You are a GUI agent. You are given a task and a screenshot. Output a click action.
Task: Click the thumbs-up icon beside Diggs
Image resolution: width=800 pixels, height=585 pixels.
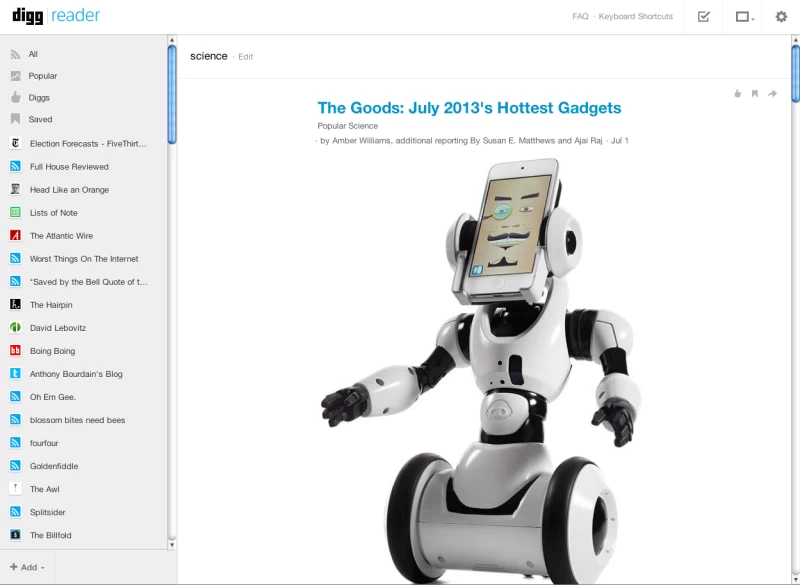pyautogui.click(x=15, y=98)
